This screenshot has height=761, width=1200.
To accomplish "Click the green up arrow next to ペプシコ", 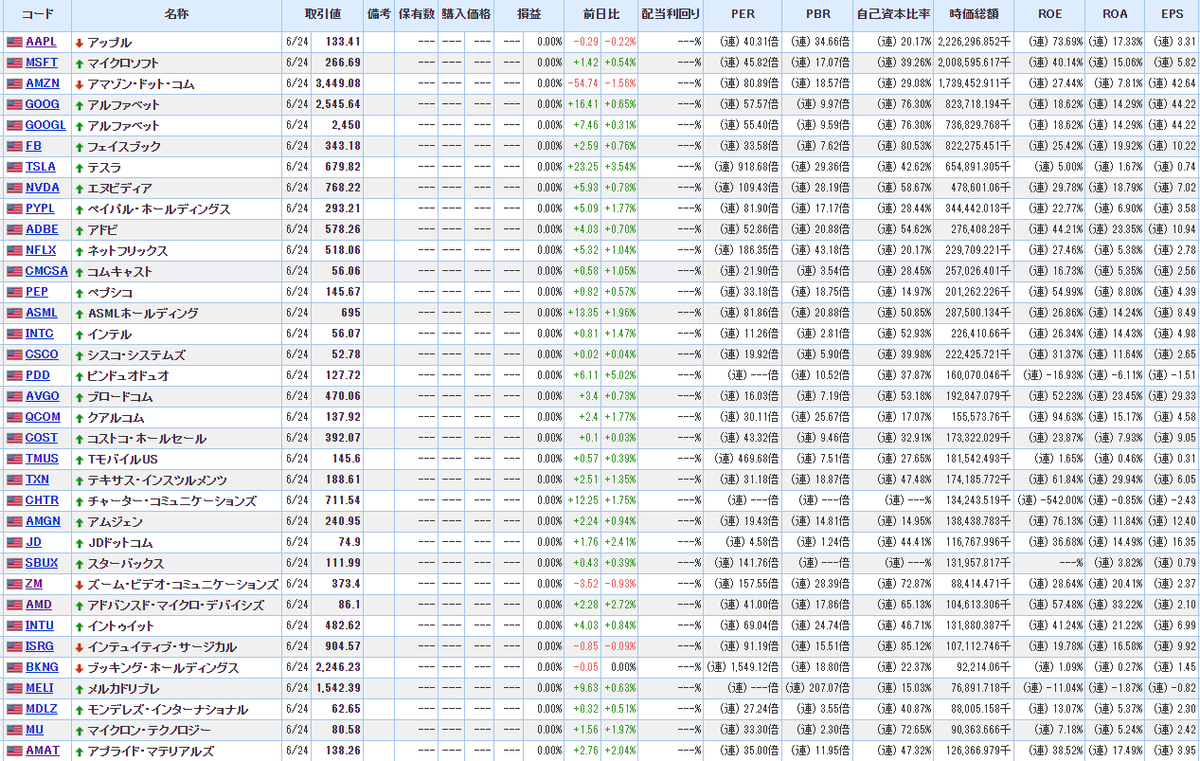I will pos(79,293).
